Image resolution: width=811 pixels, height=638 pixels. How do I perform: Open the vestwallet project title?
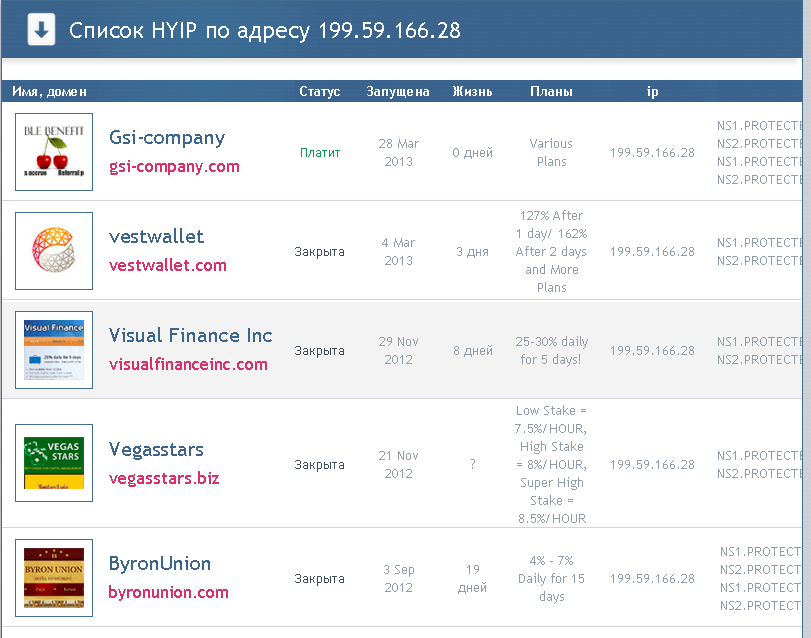(x=156, y=237)
